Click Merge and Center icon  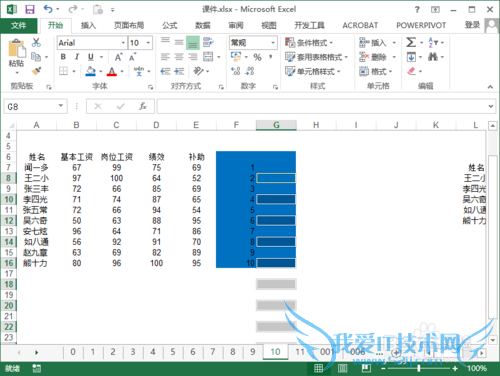pos(208,57)
